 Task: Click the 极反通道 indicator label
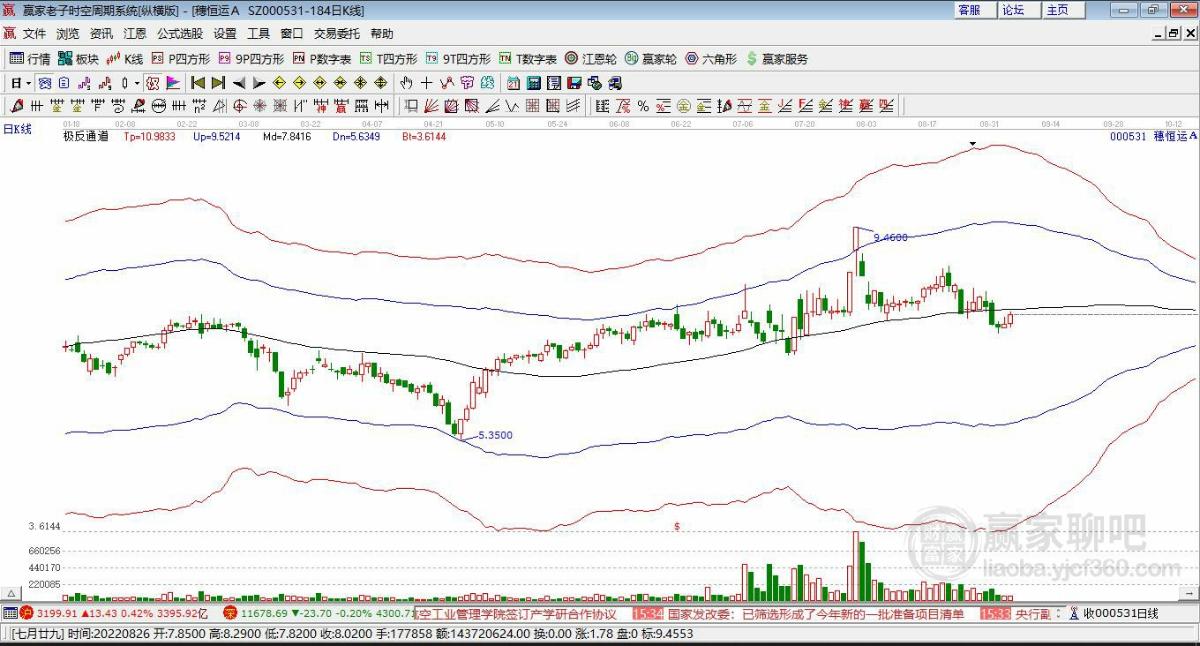(x=86, y=136)
